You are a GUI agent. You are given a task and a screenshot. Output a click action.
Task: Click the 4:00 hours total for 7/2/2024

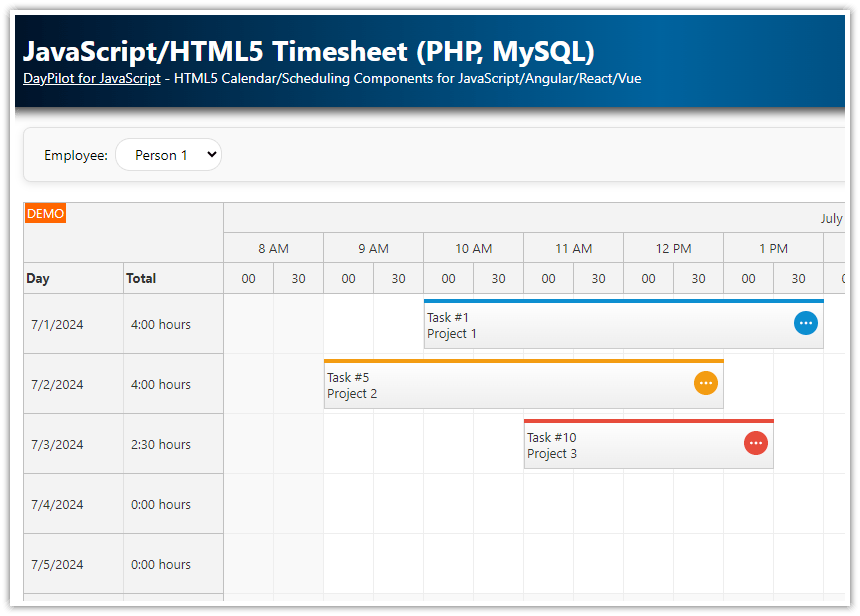click(x=160, y=383)
